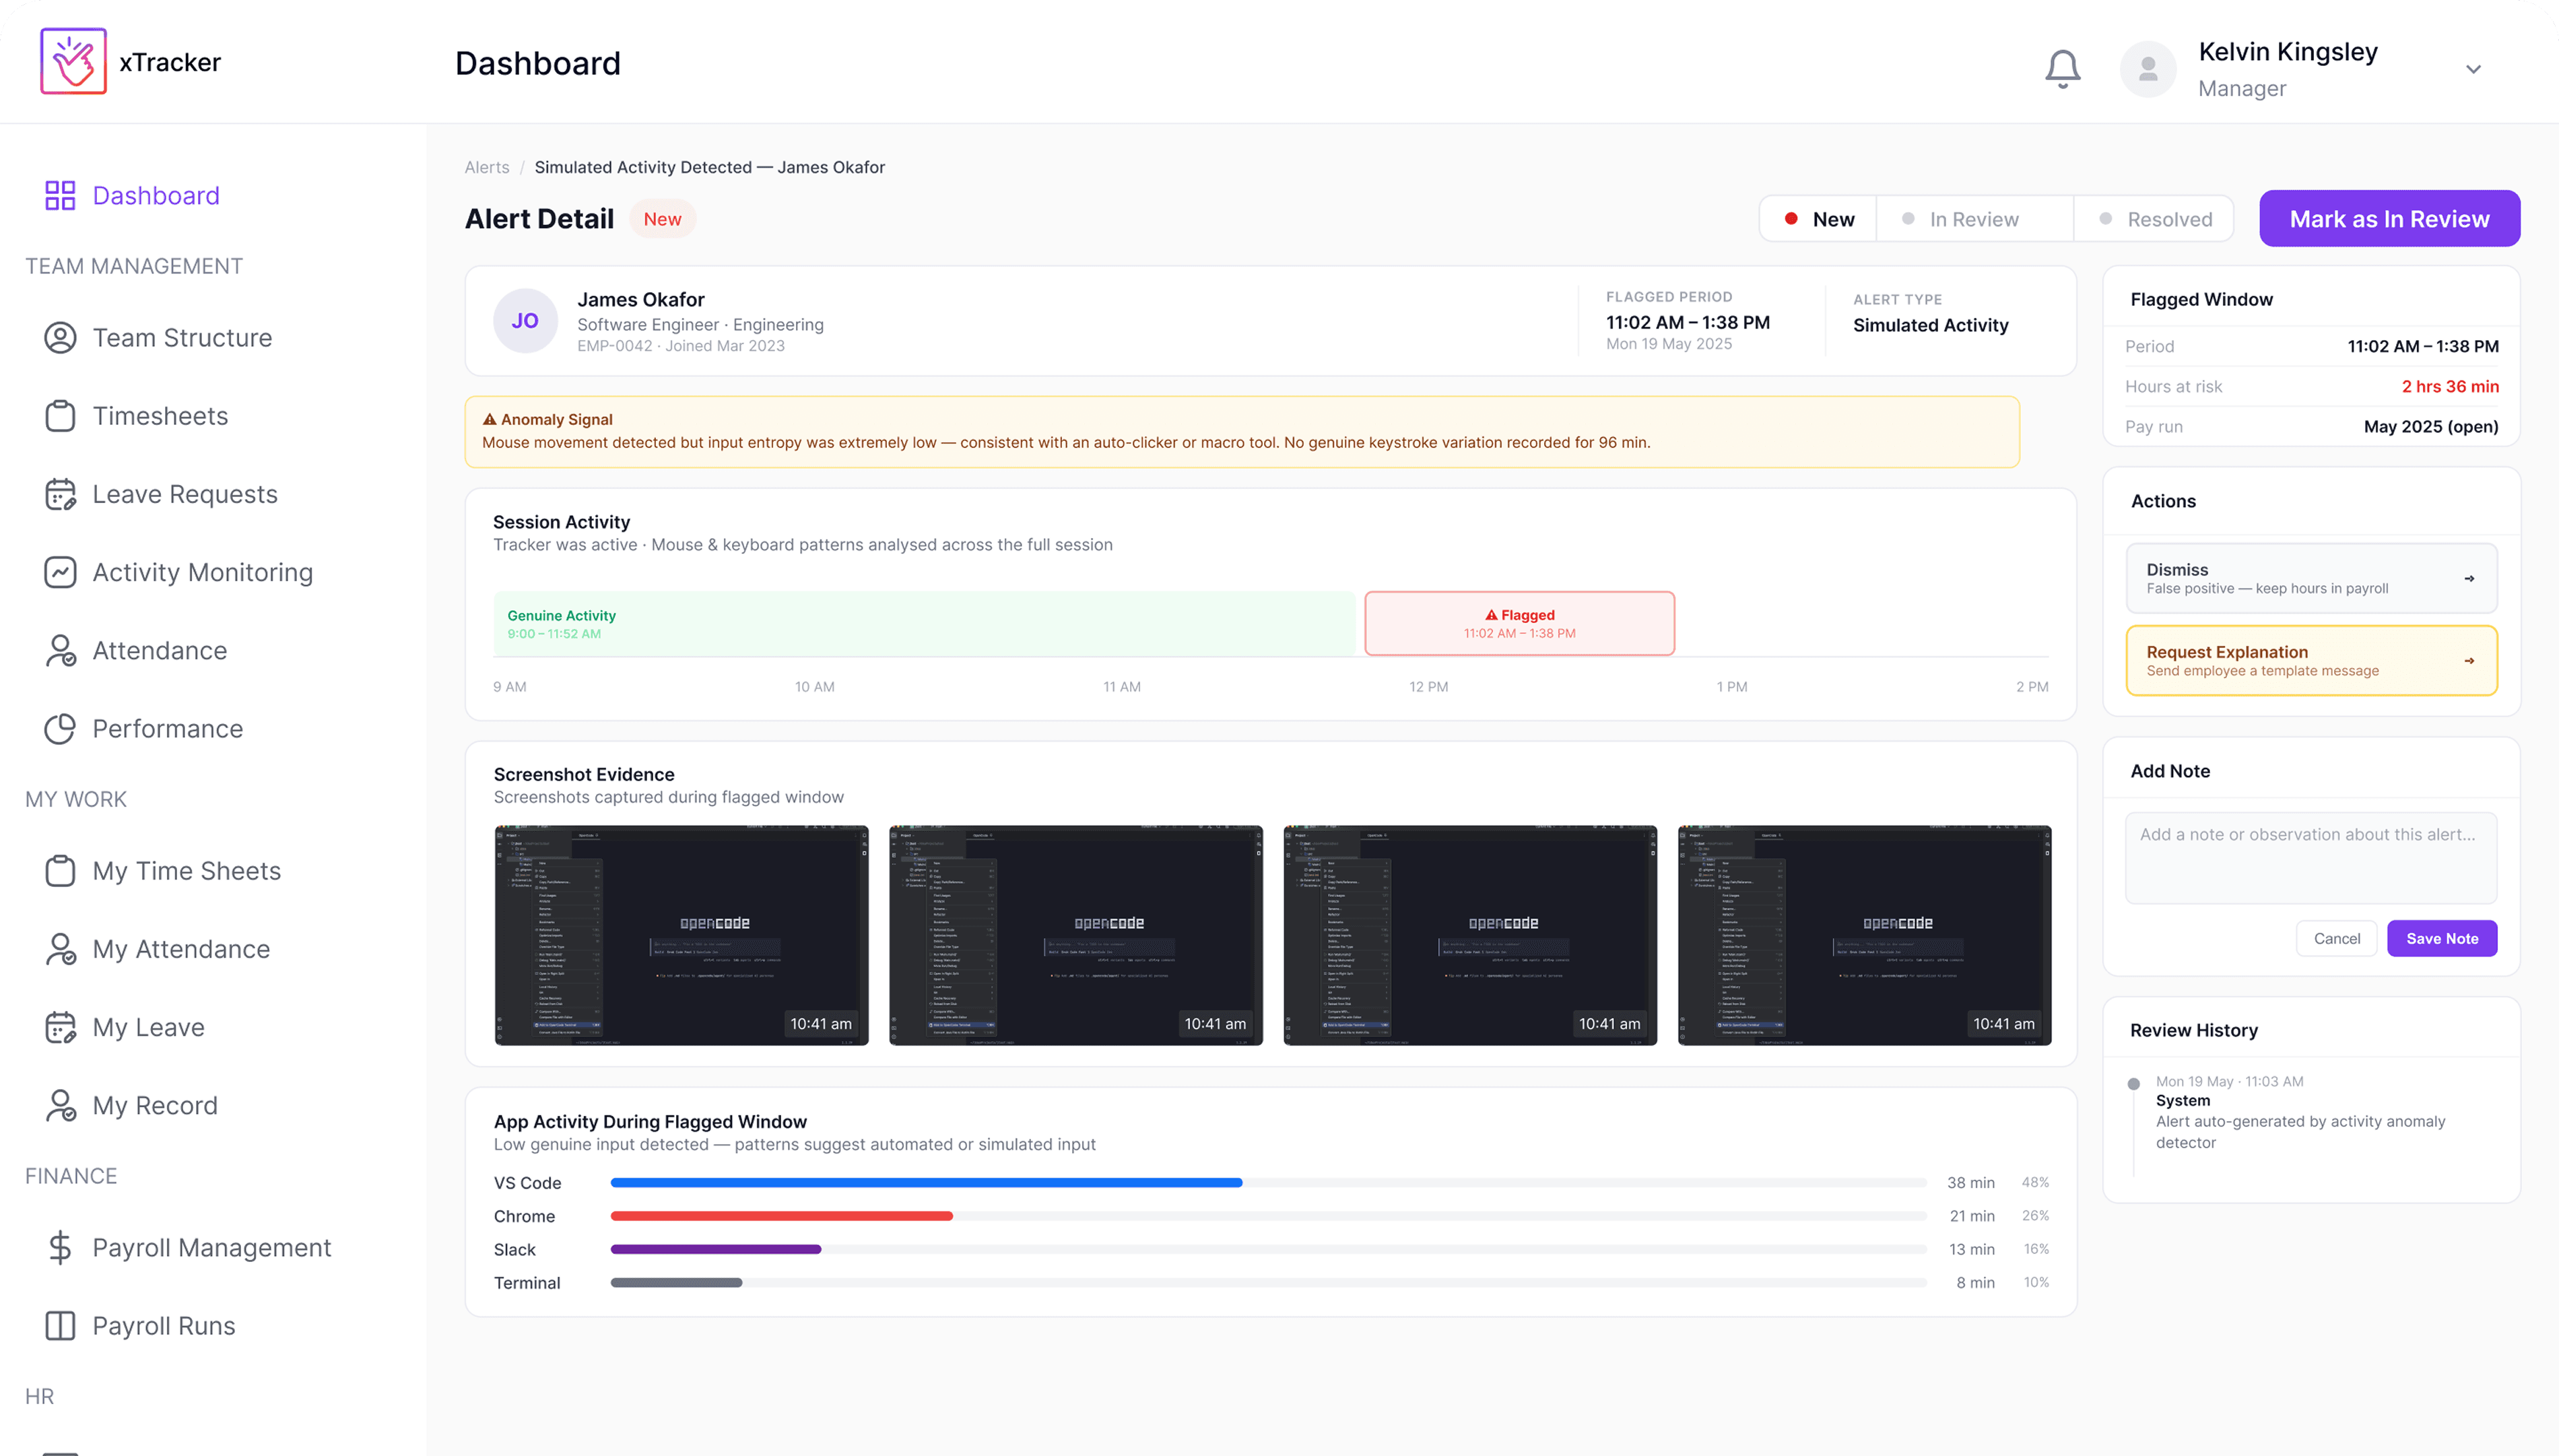Click the VS Code usage bar
Image resolution: width=2559 pixels, height=1456 pixels.
(x=926, y=1183)
